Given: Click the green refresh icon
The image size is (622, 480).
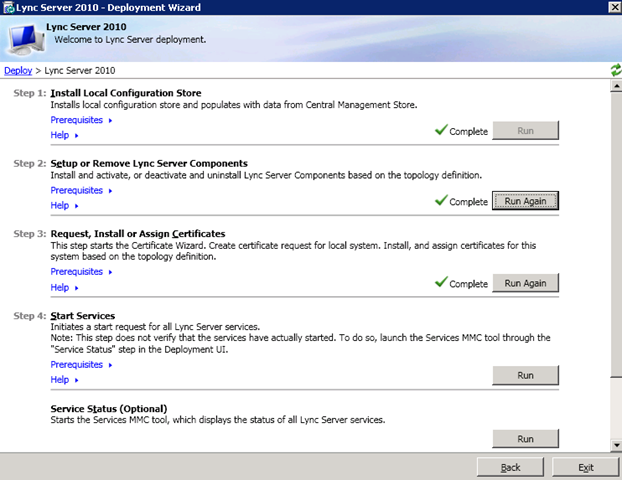Looking at the screenshot, I should click(x=615, y=70).
